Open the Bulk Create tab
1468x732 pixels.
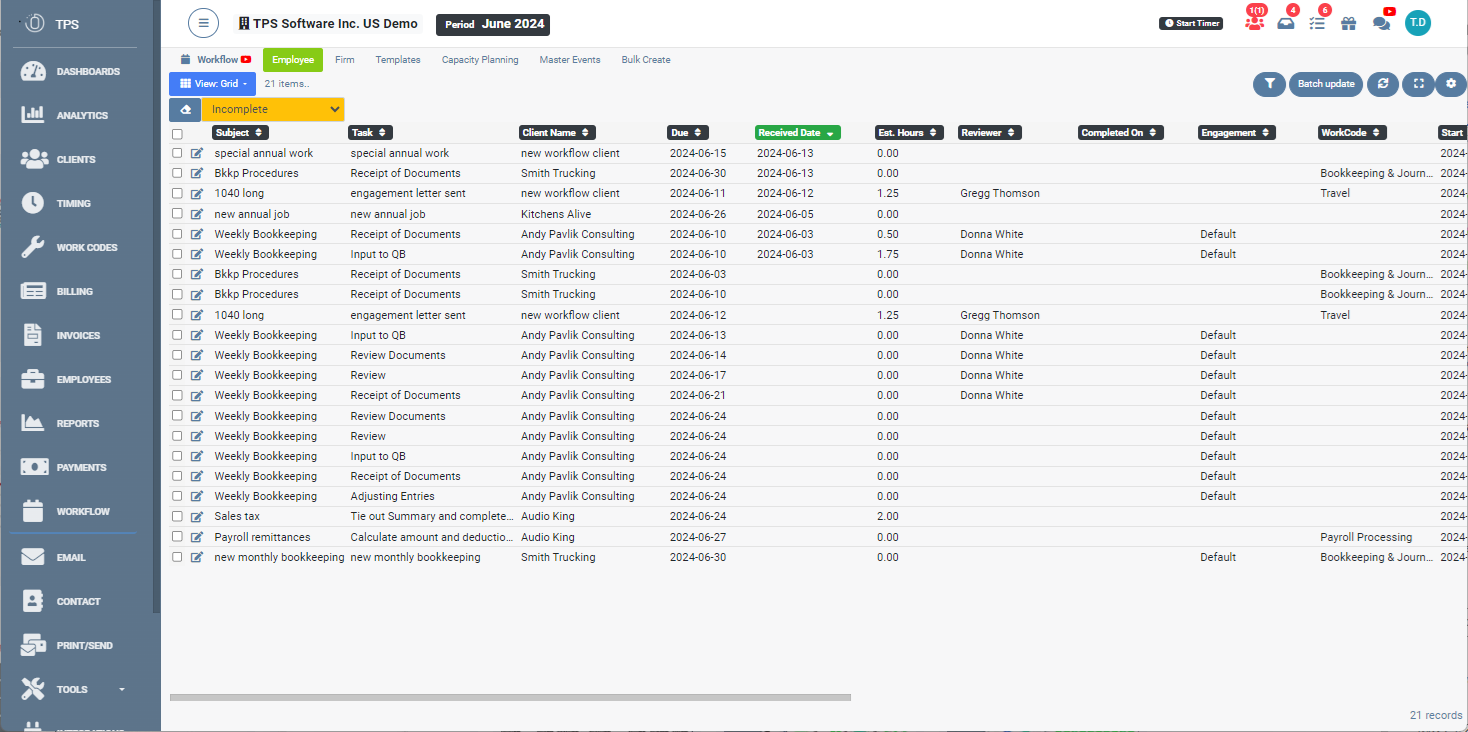tap(646, 60)
